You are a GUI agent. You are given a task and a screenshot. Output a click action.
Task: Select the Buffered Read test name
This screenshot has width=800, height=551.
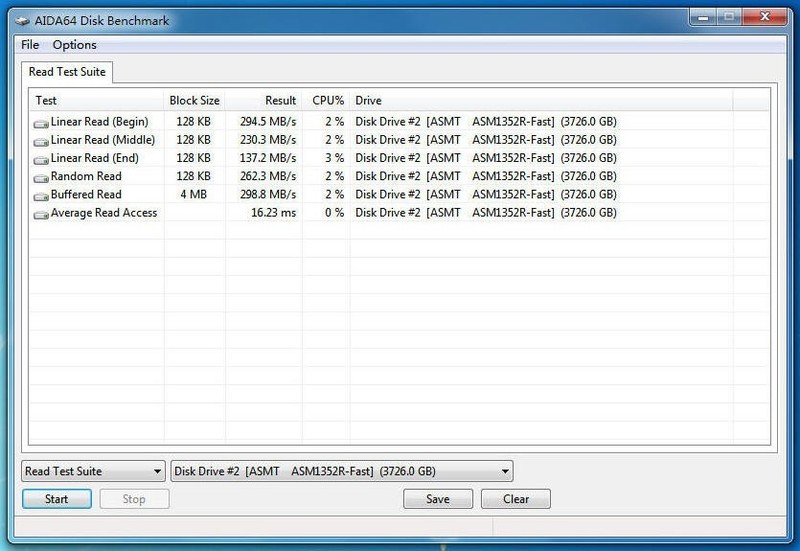coord(86,194)
